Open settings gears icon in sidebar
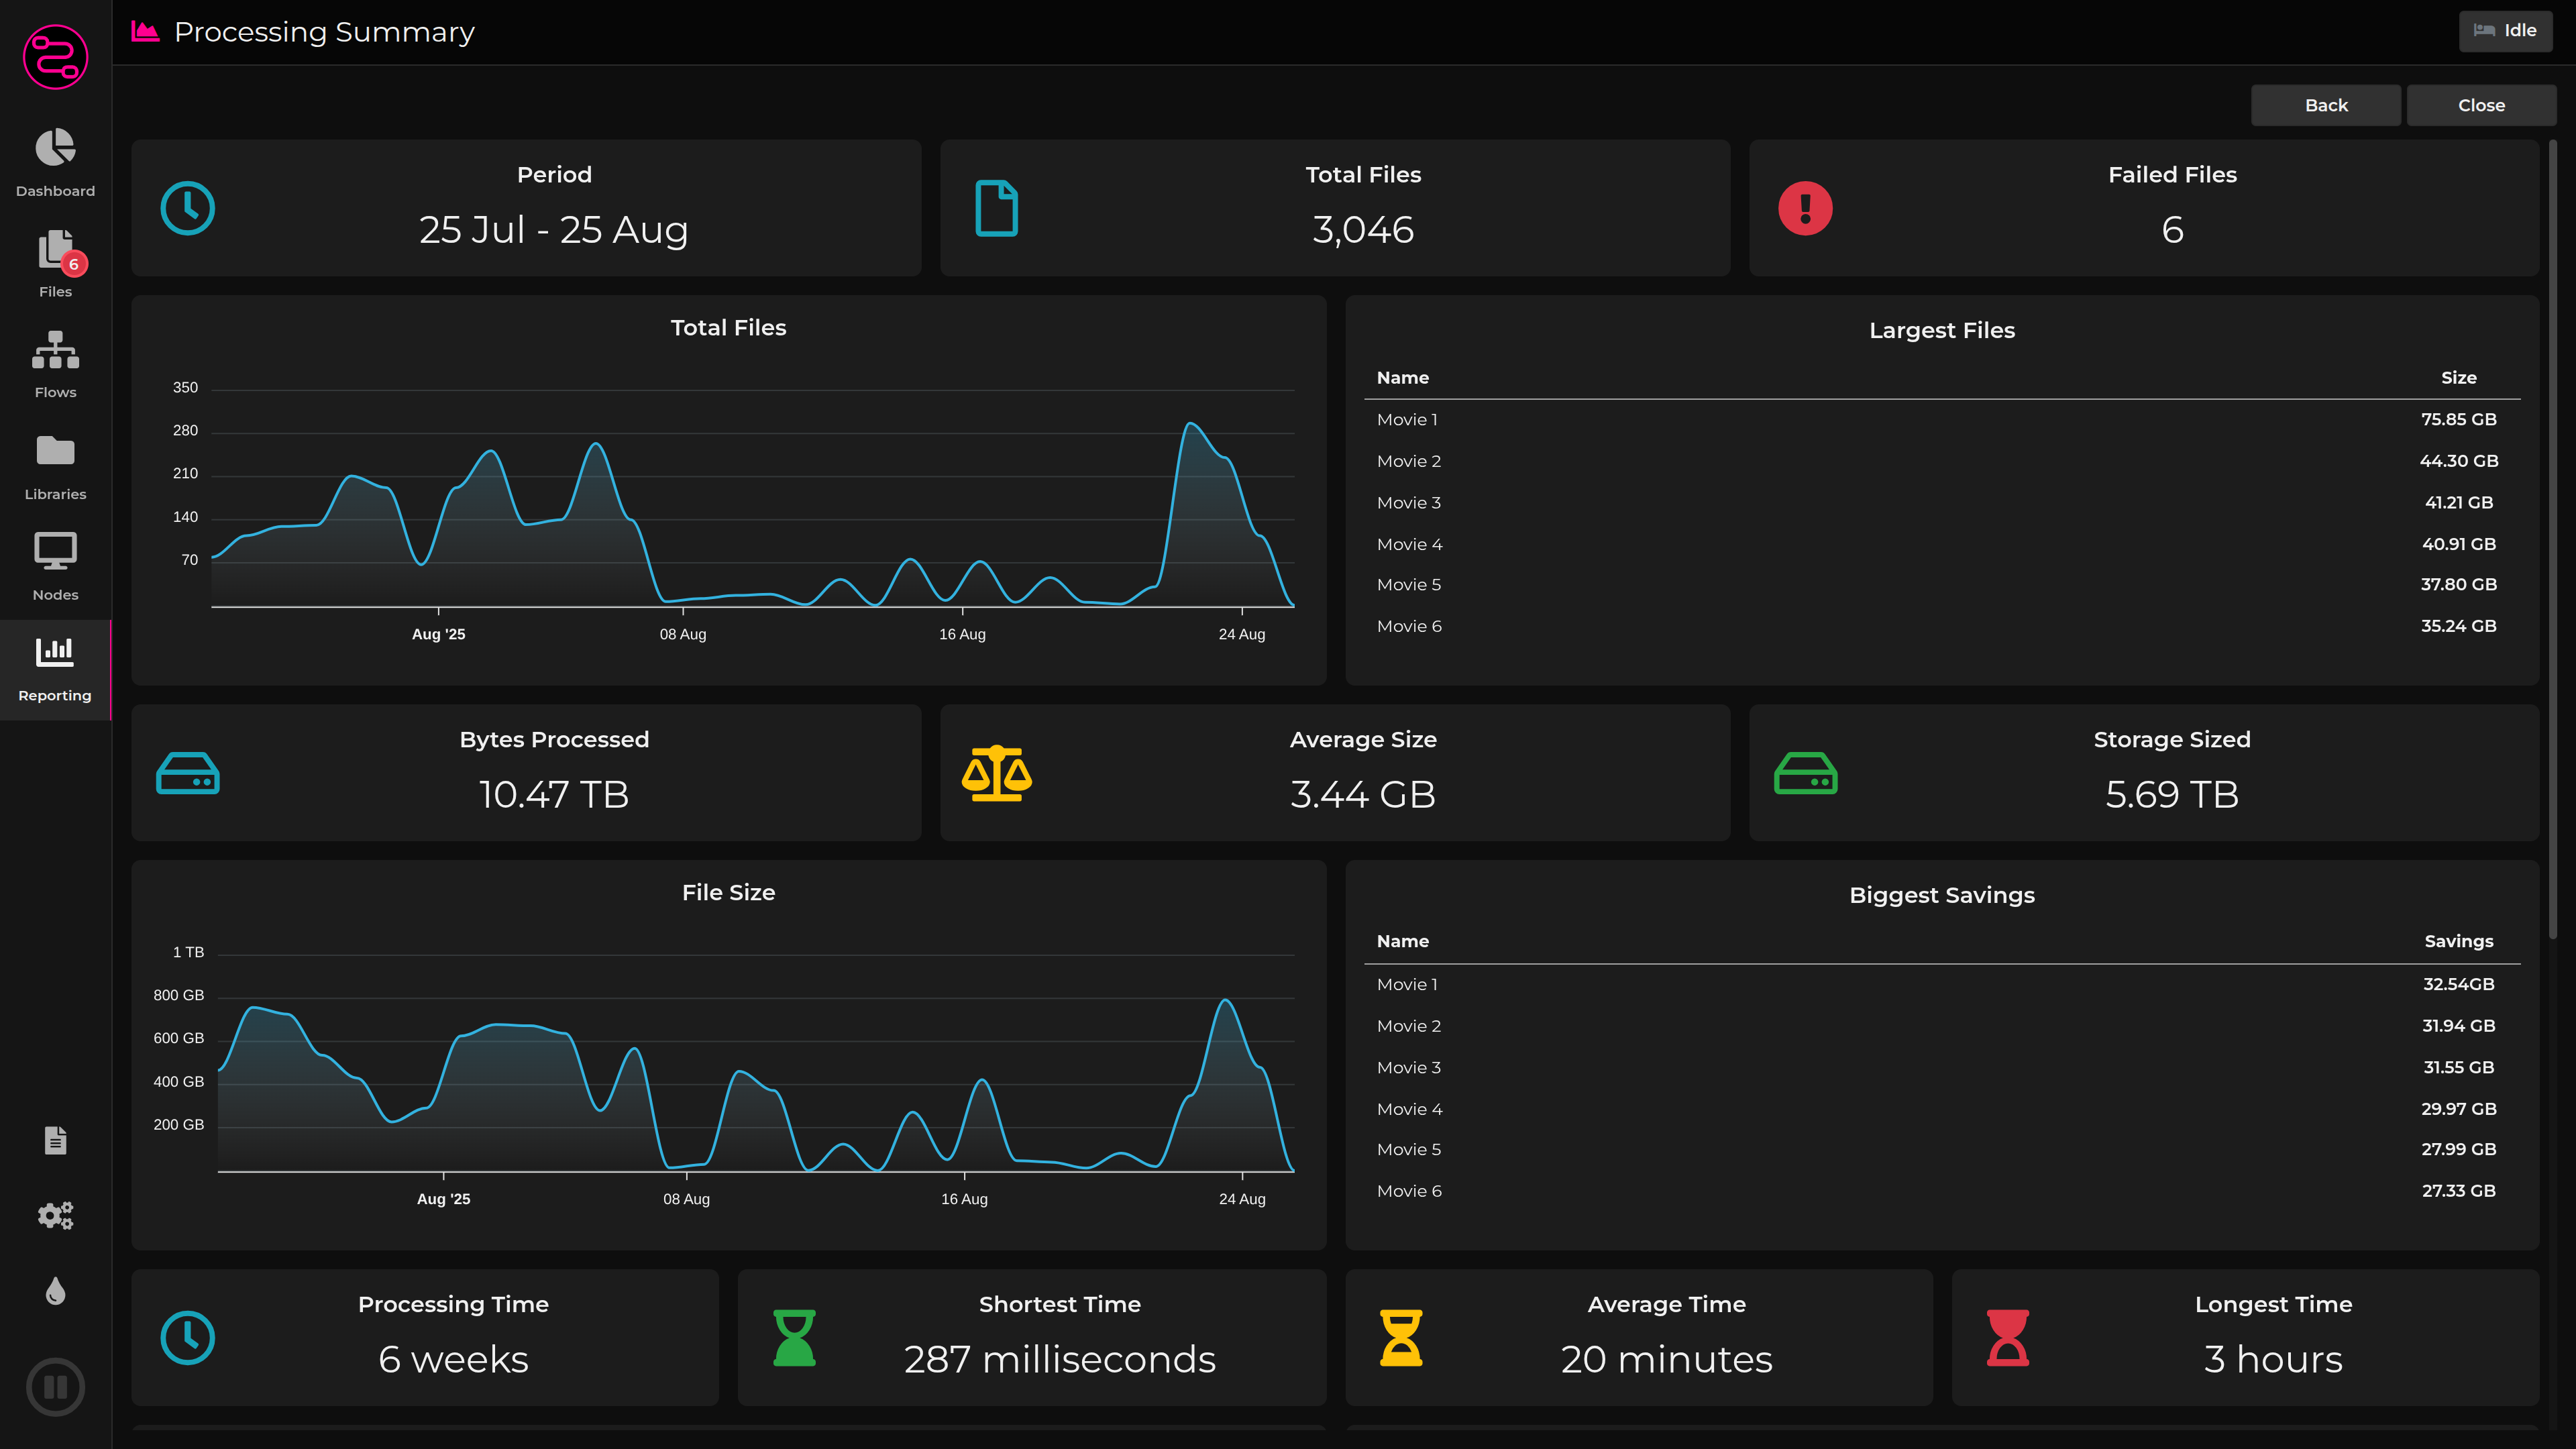The image size is (2576, 1449). 55,1215
